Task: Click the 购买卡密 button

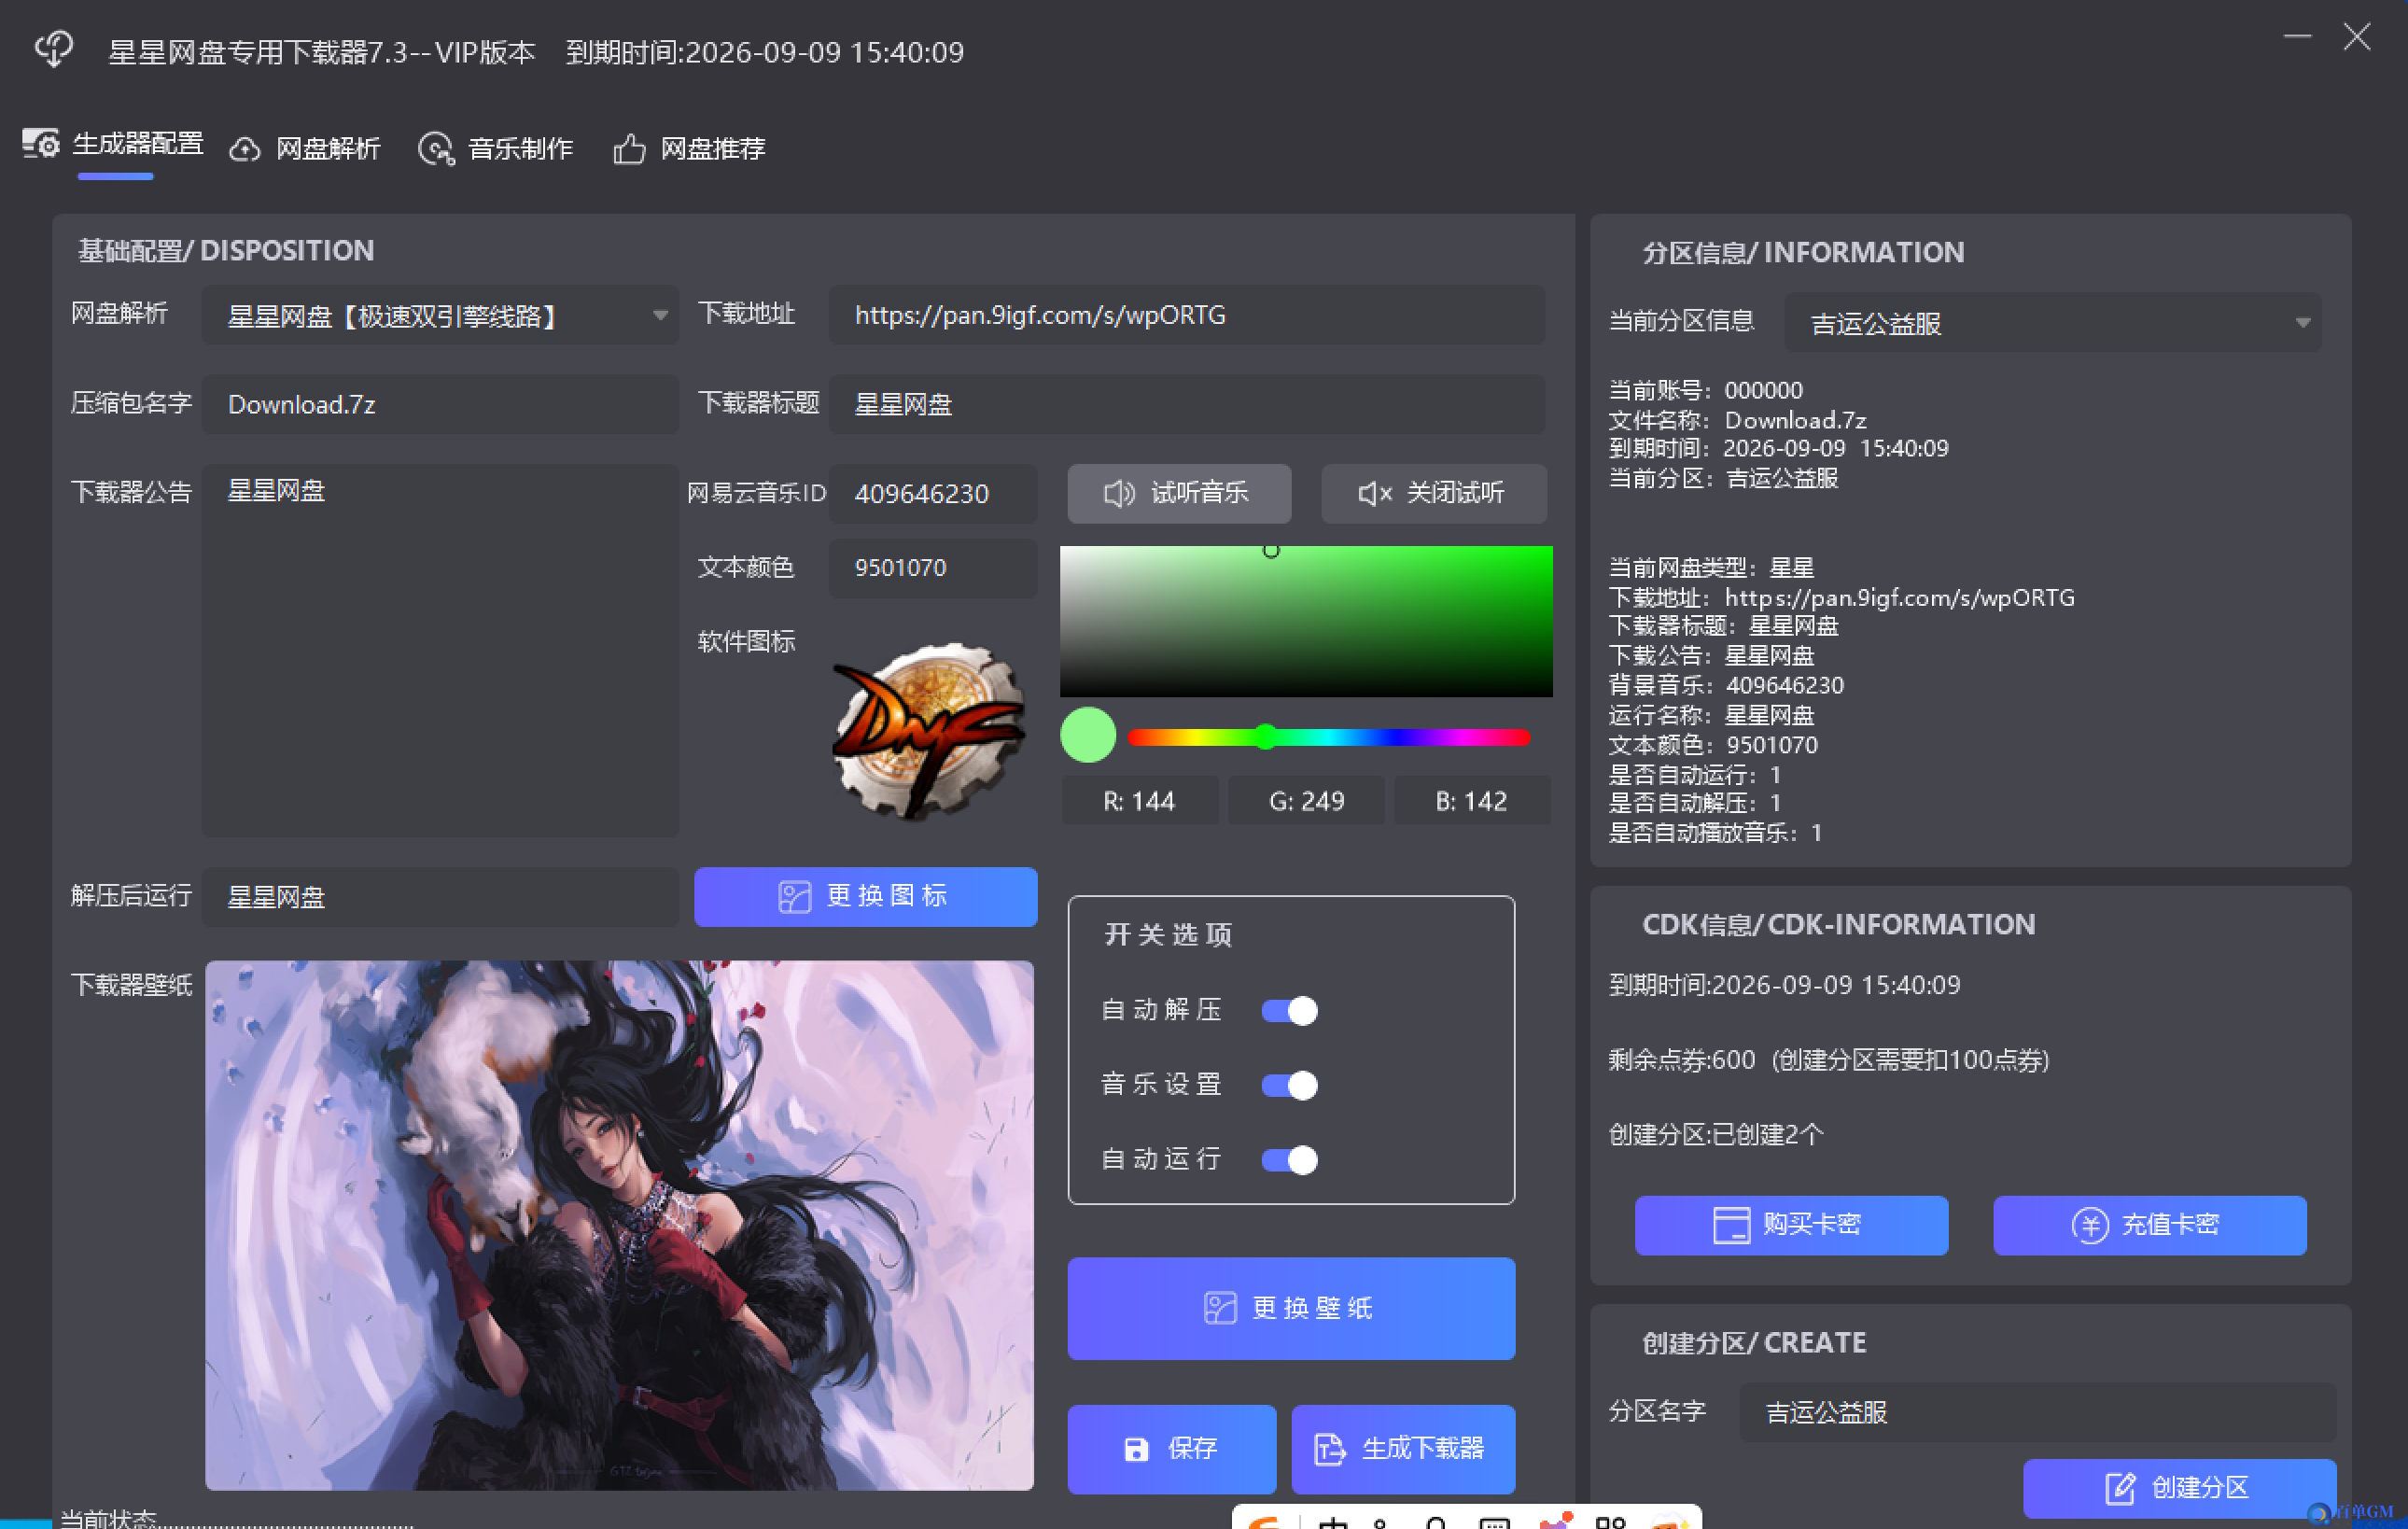Action: (1790, 1225)
